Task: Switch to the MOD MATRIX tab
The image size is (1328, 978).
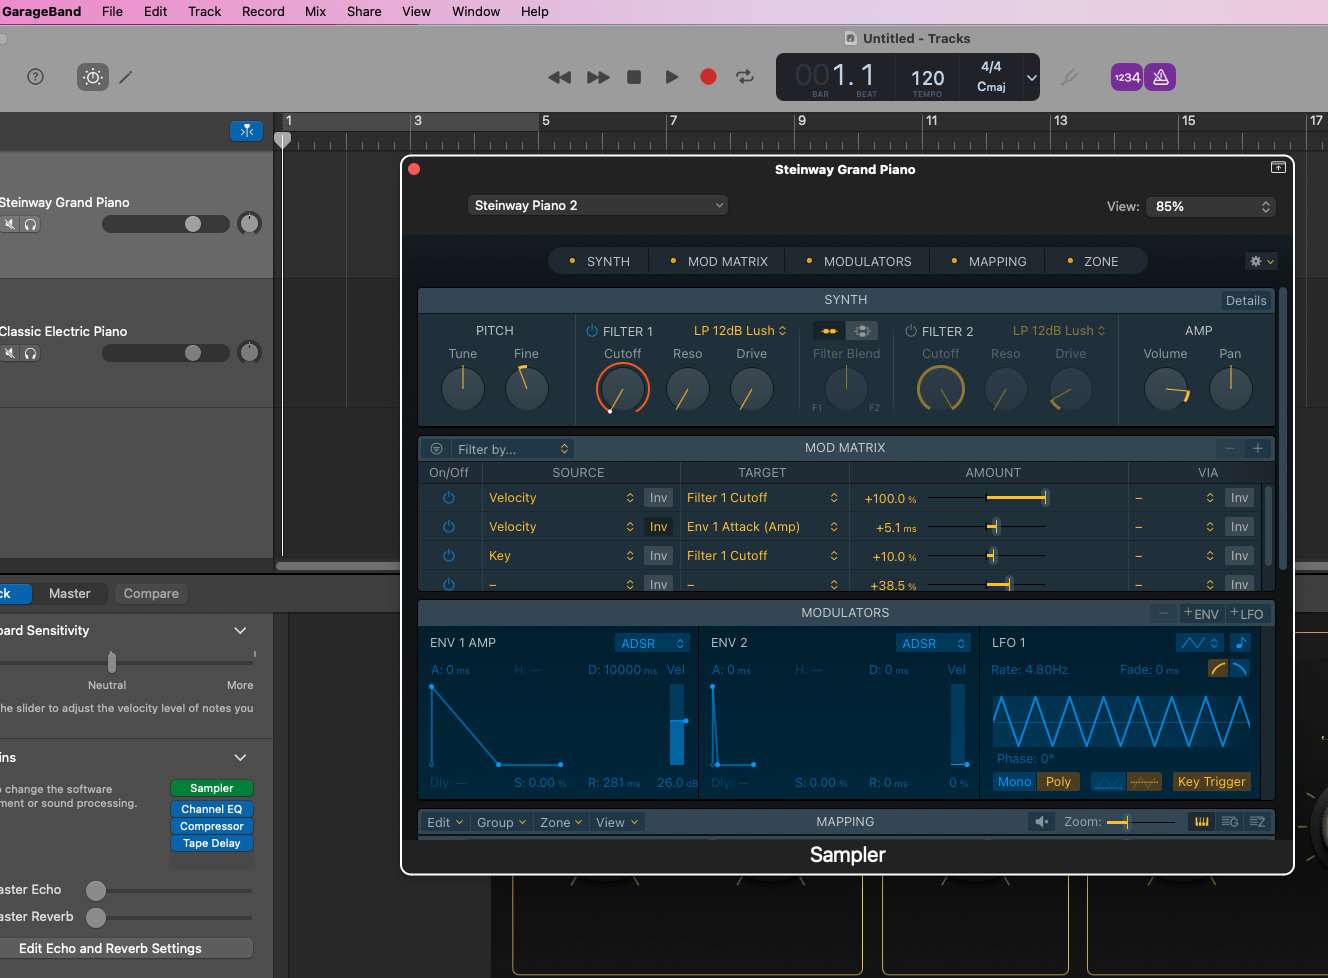Action: pos(727,261)
